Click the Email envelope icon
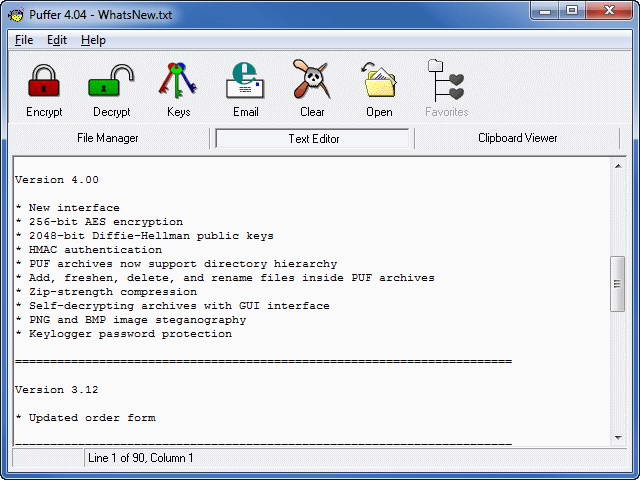Viewport: 640px width, 480px height. [x=245, y=80]
